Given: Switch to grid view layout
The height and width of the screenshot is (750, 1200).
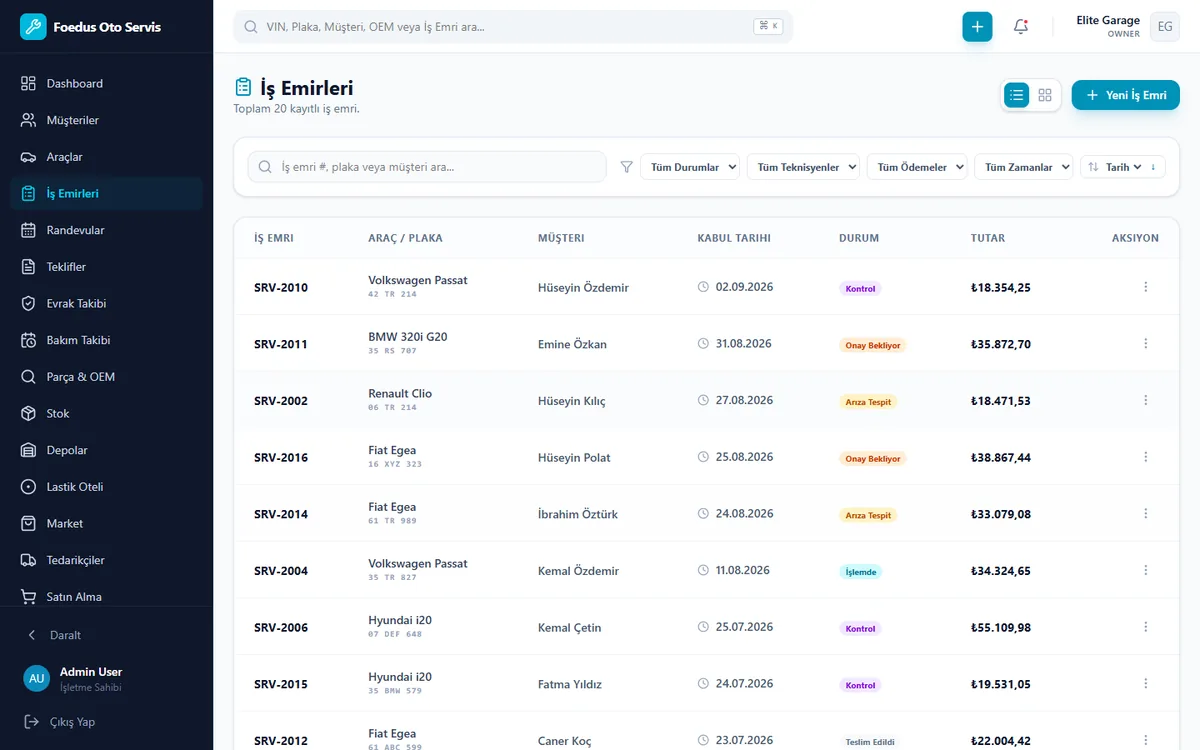Looking at the screenshot, I should pyautogui.click(x=1045, y=95).
